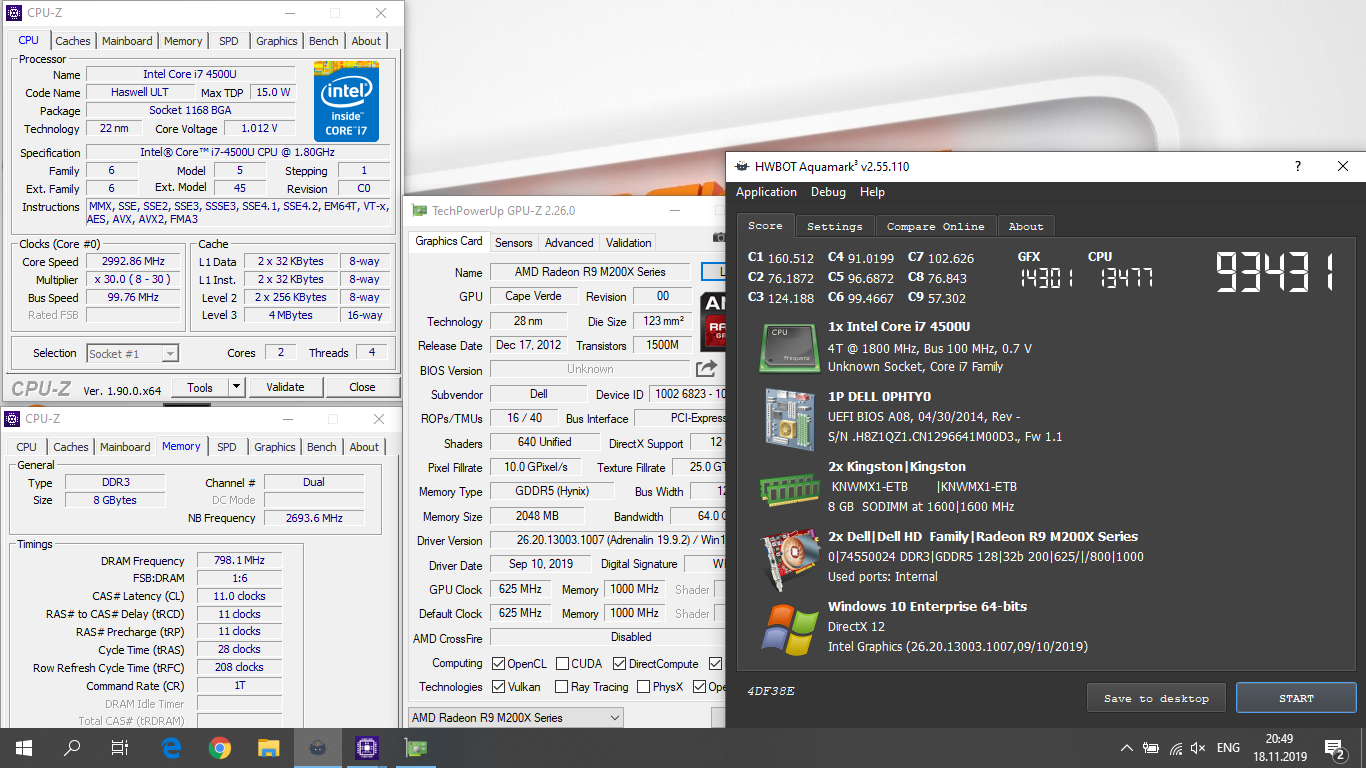Show hidden system tray icons
1366x768 pixels.
[1127, 747]
